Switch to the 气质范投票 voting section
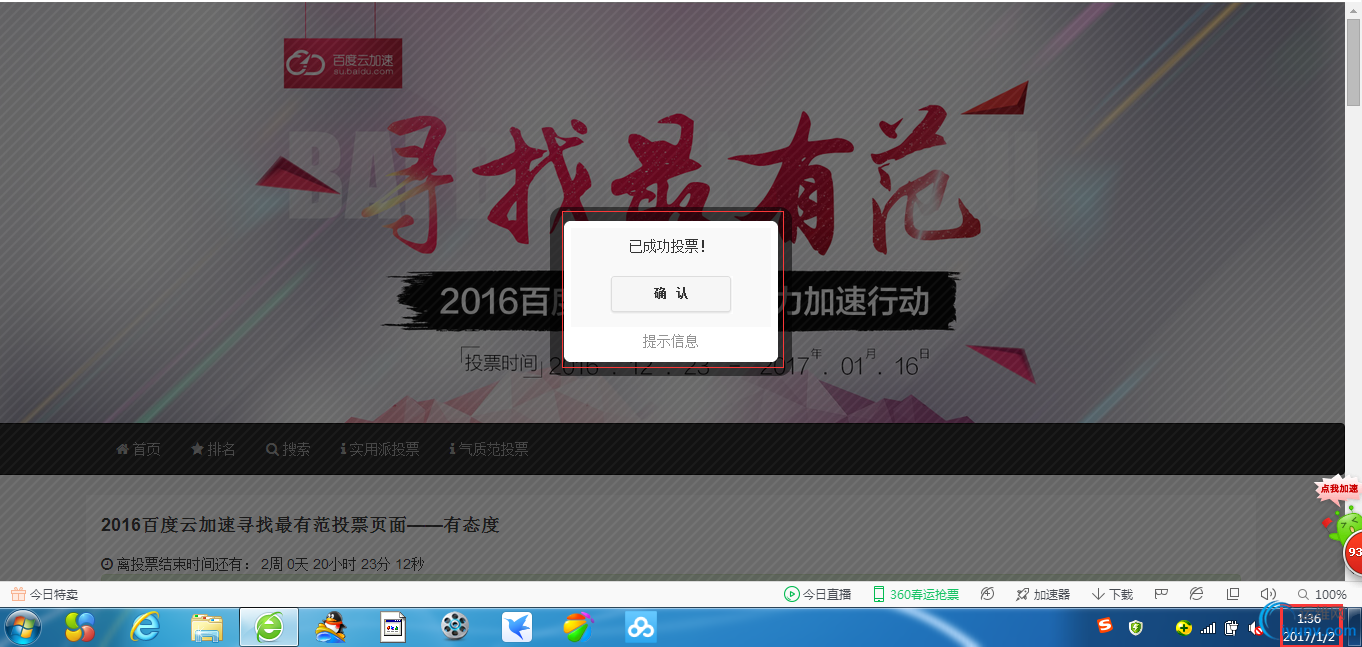This screenshot has height=647, width=1362. (491, 448)
